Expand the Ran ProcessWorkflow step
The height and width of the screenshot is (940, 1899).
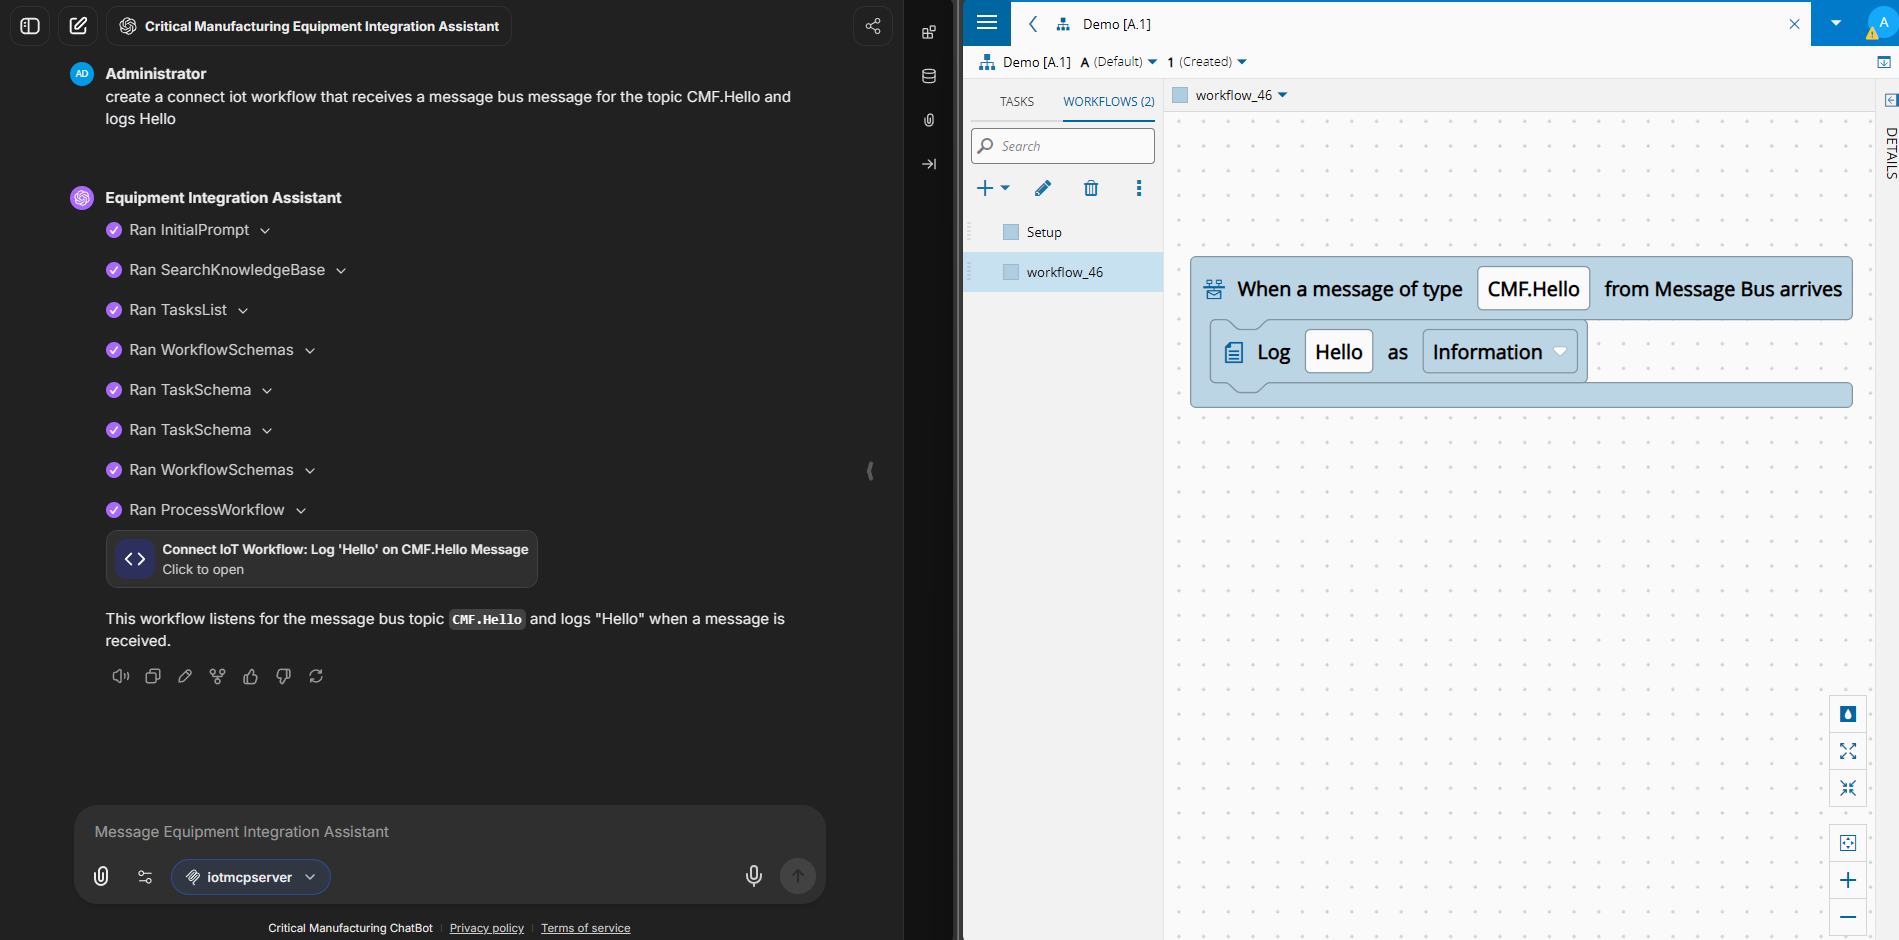[x=301, y=510]
